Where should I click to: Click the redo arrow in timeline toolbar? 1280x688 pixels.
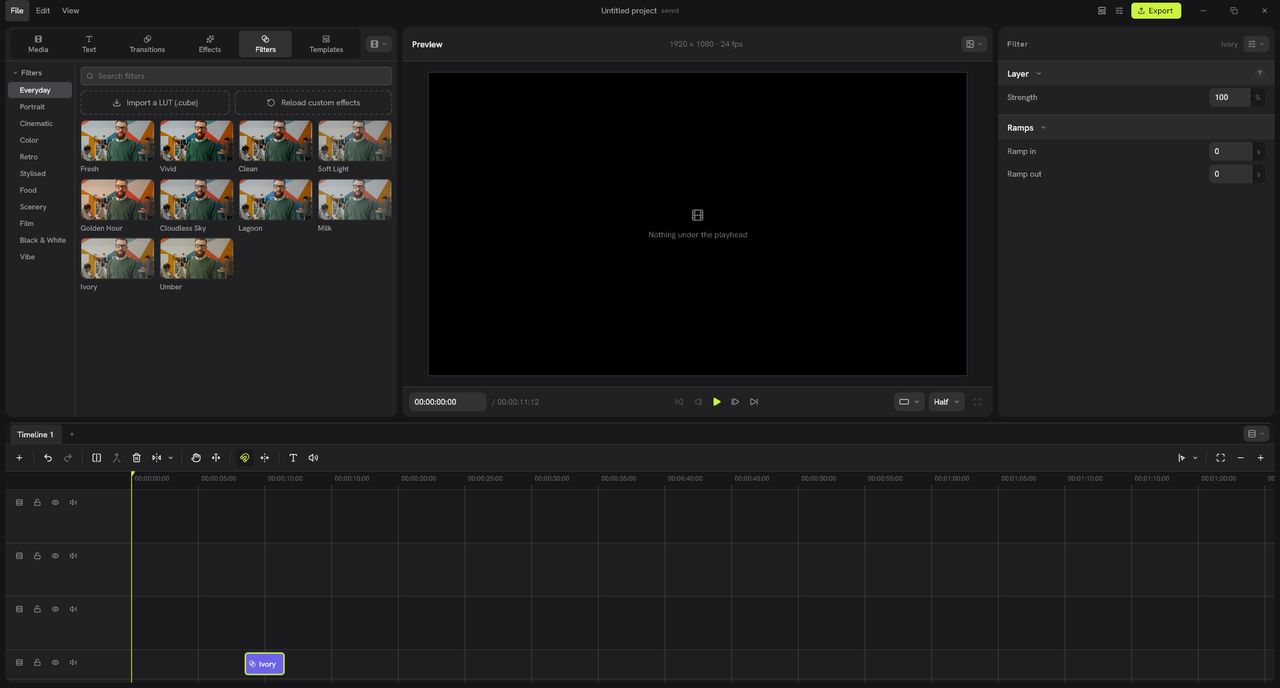68,458
